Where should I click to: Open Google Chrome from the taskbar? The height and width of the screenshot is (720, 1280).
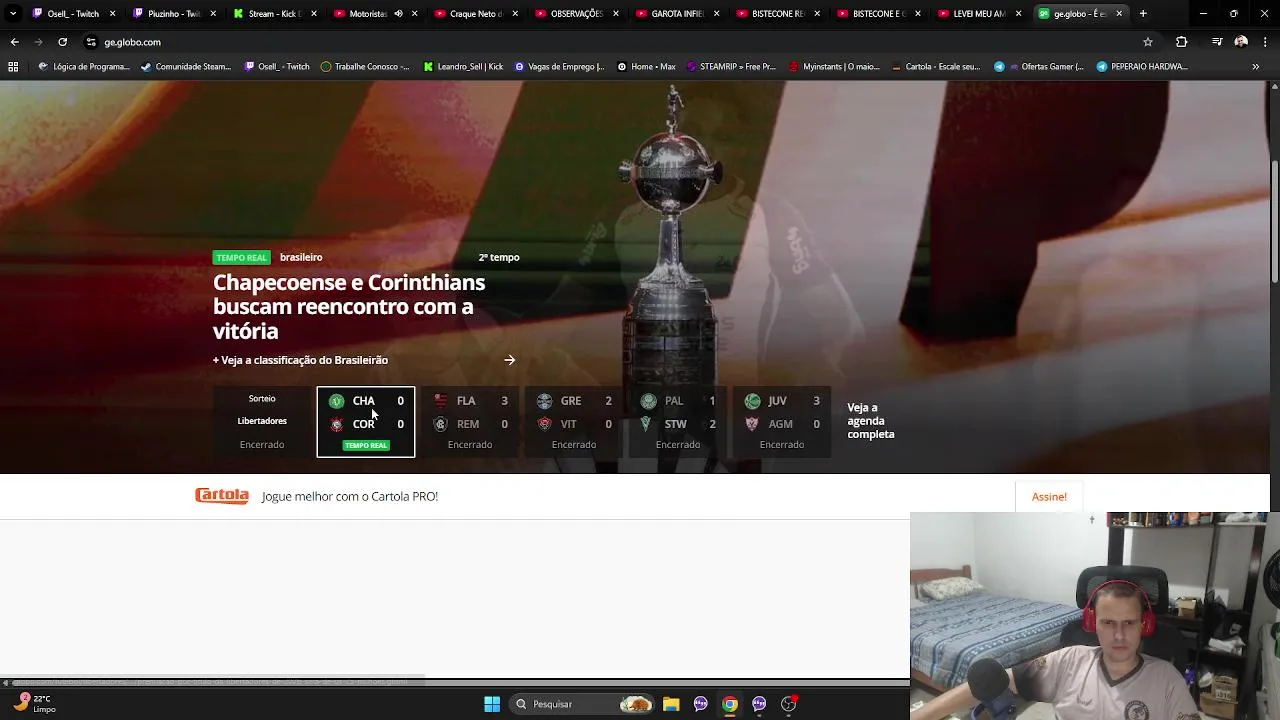(730, 704)
